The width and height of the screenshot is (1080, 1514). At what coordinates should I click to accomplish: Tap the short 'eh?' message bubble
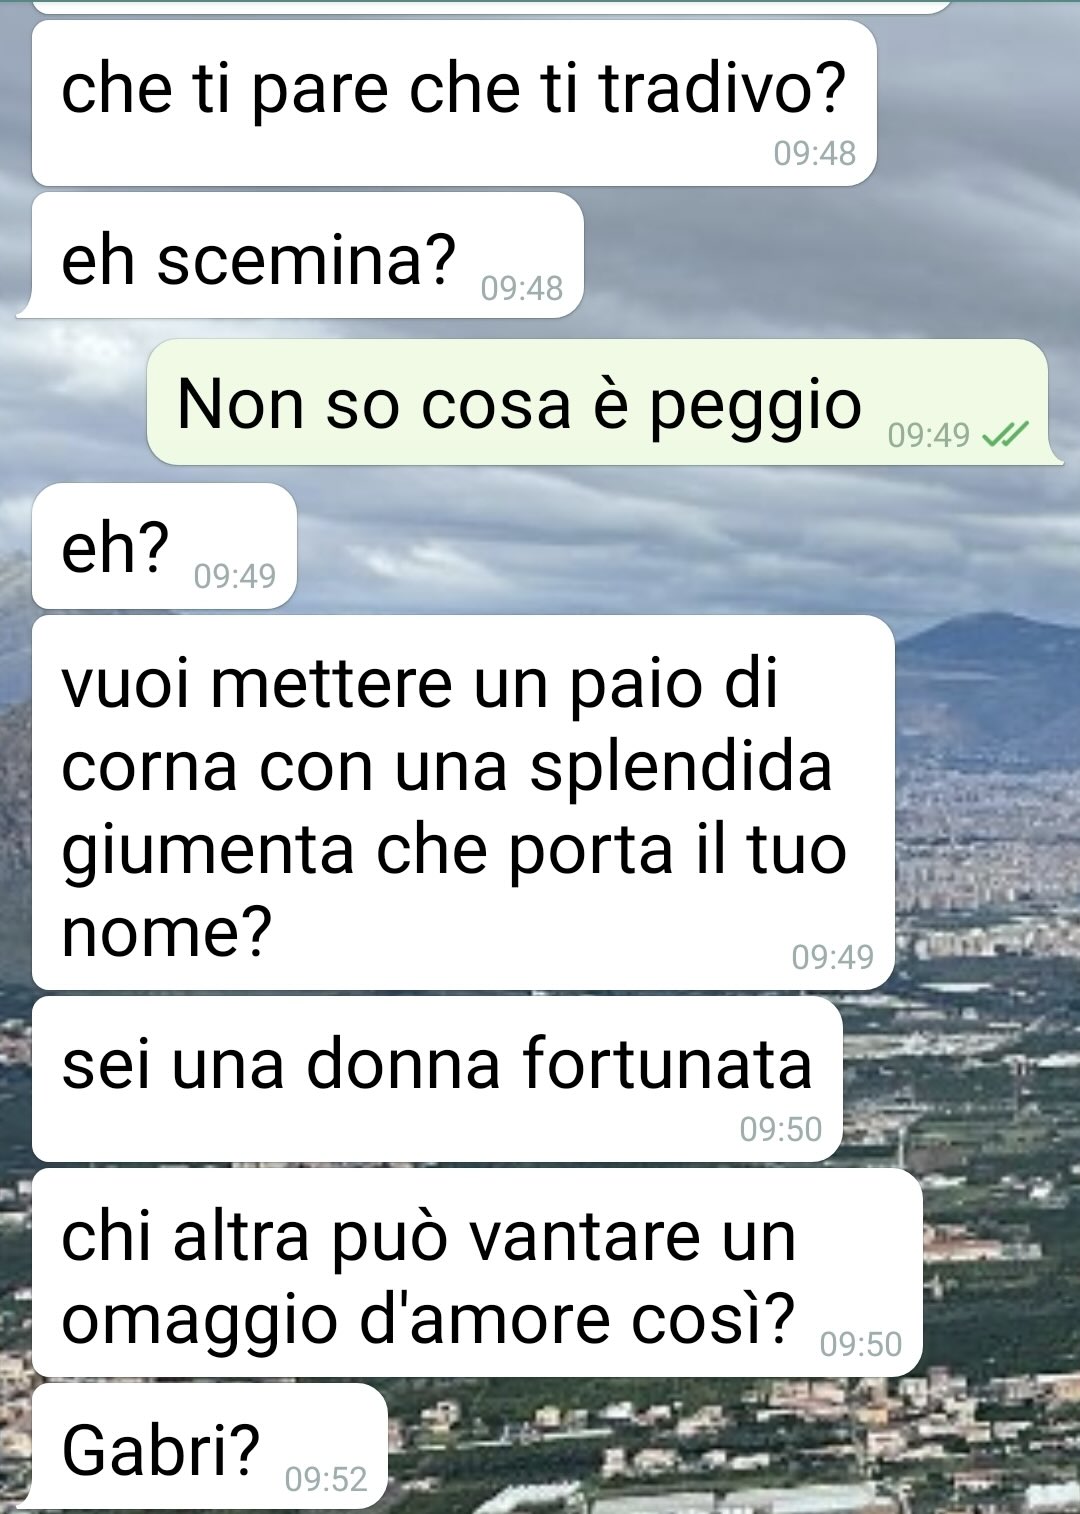tap(164, 546)
